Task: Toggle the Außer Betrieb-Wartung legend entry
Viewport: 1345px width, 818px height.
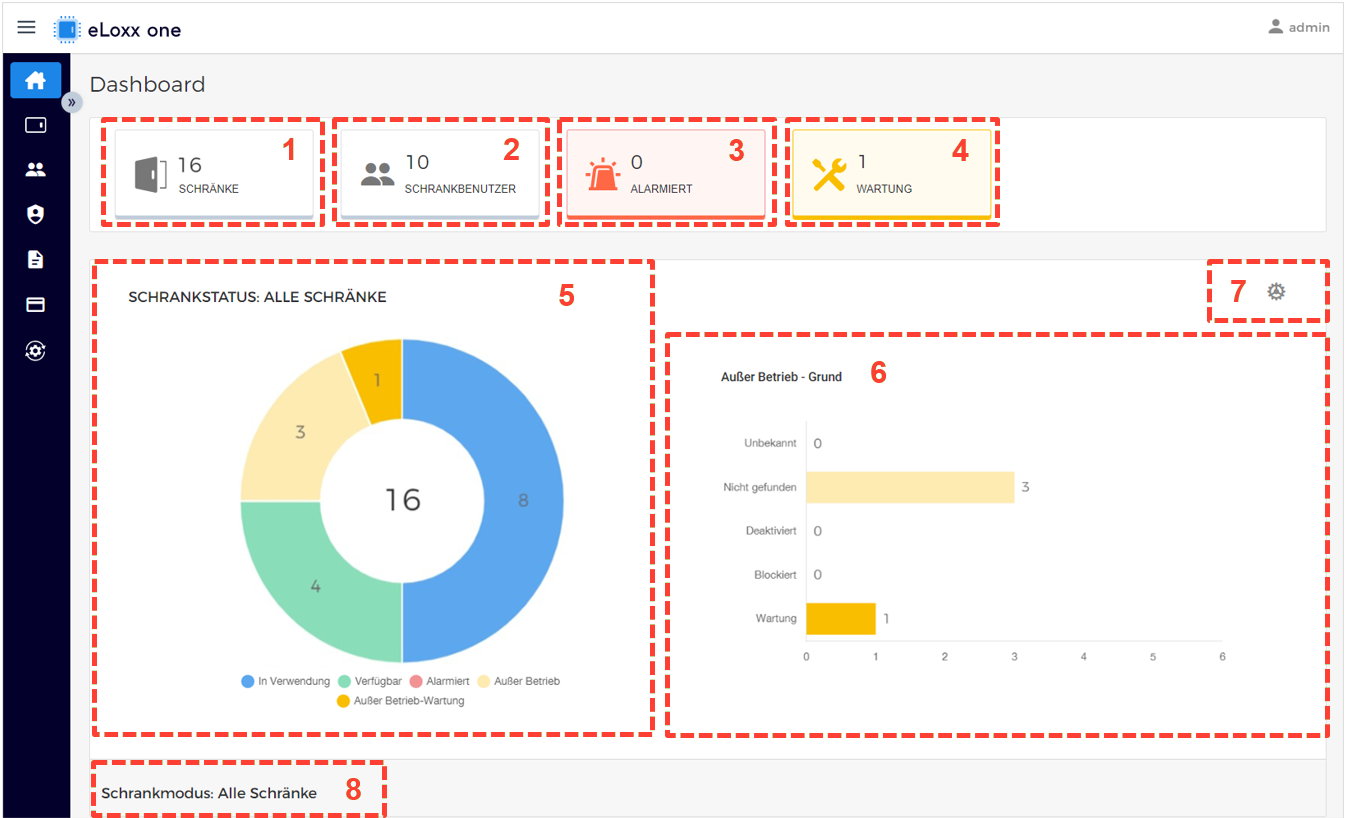Action: coord(401,700)
